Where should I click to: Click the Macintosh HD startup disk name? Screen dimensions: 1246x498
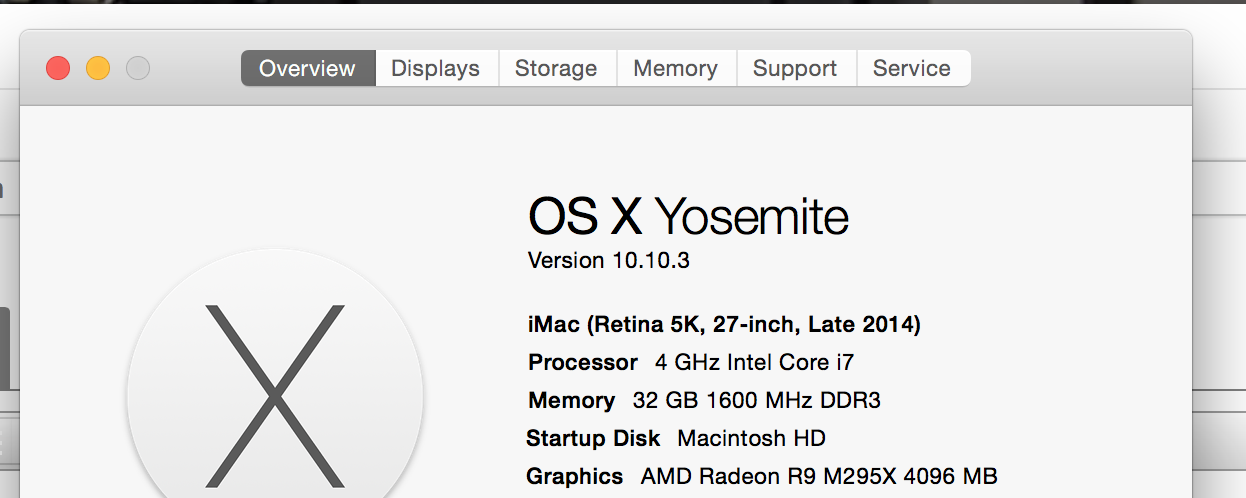pos(751,438)
